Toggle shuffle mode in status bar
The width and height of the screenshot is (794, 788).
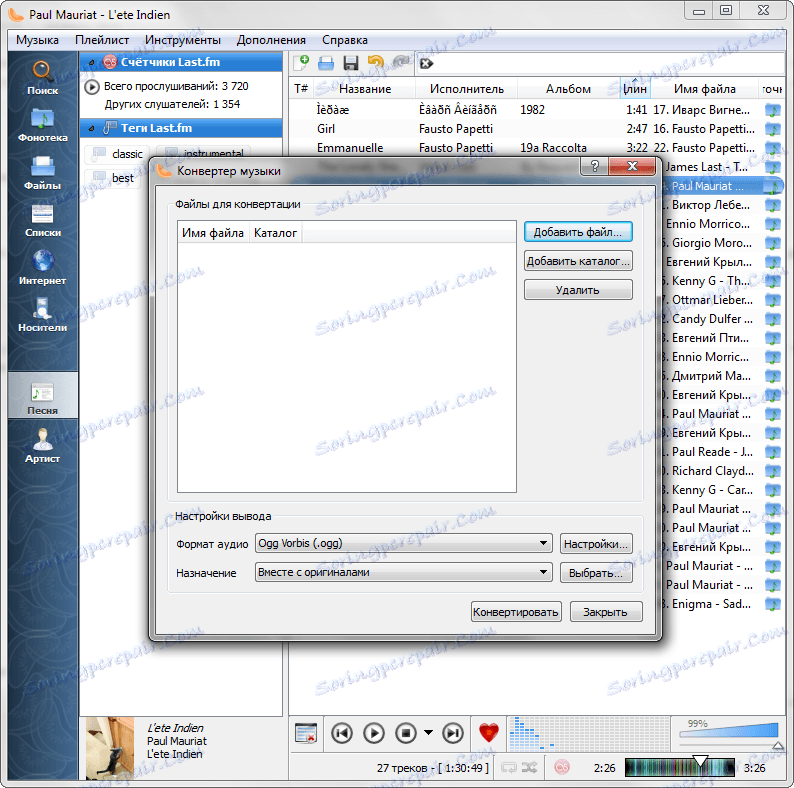529,768
